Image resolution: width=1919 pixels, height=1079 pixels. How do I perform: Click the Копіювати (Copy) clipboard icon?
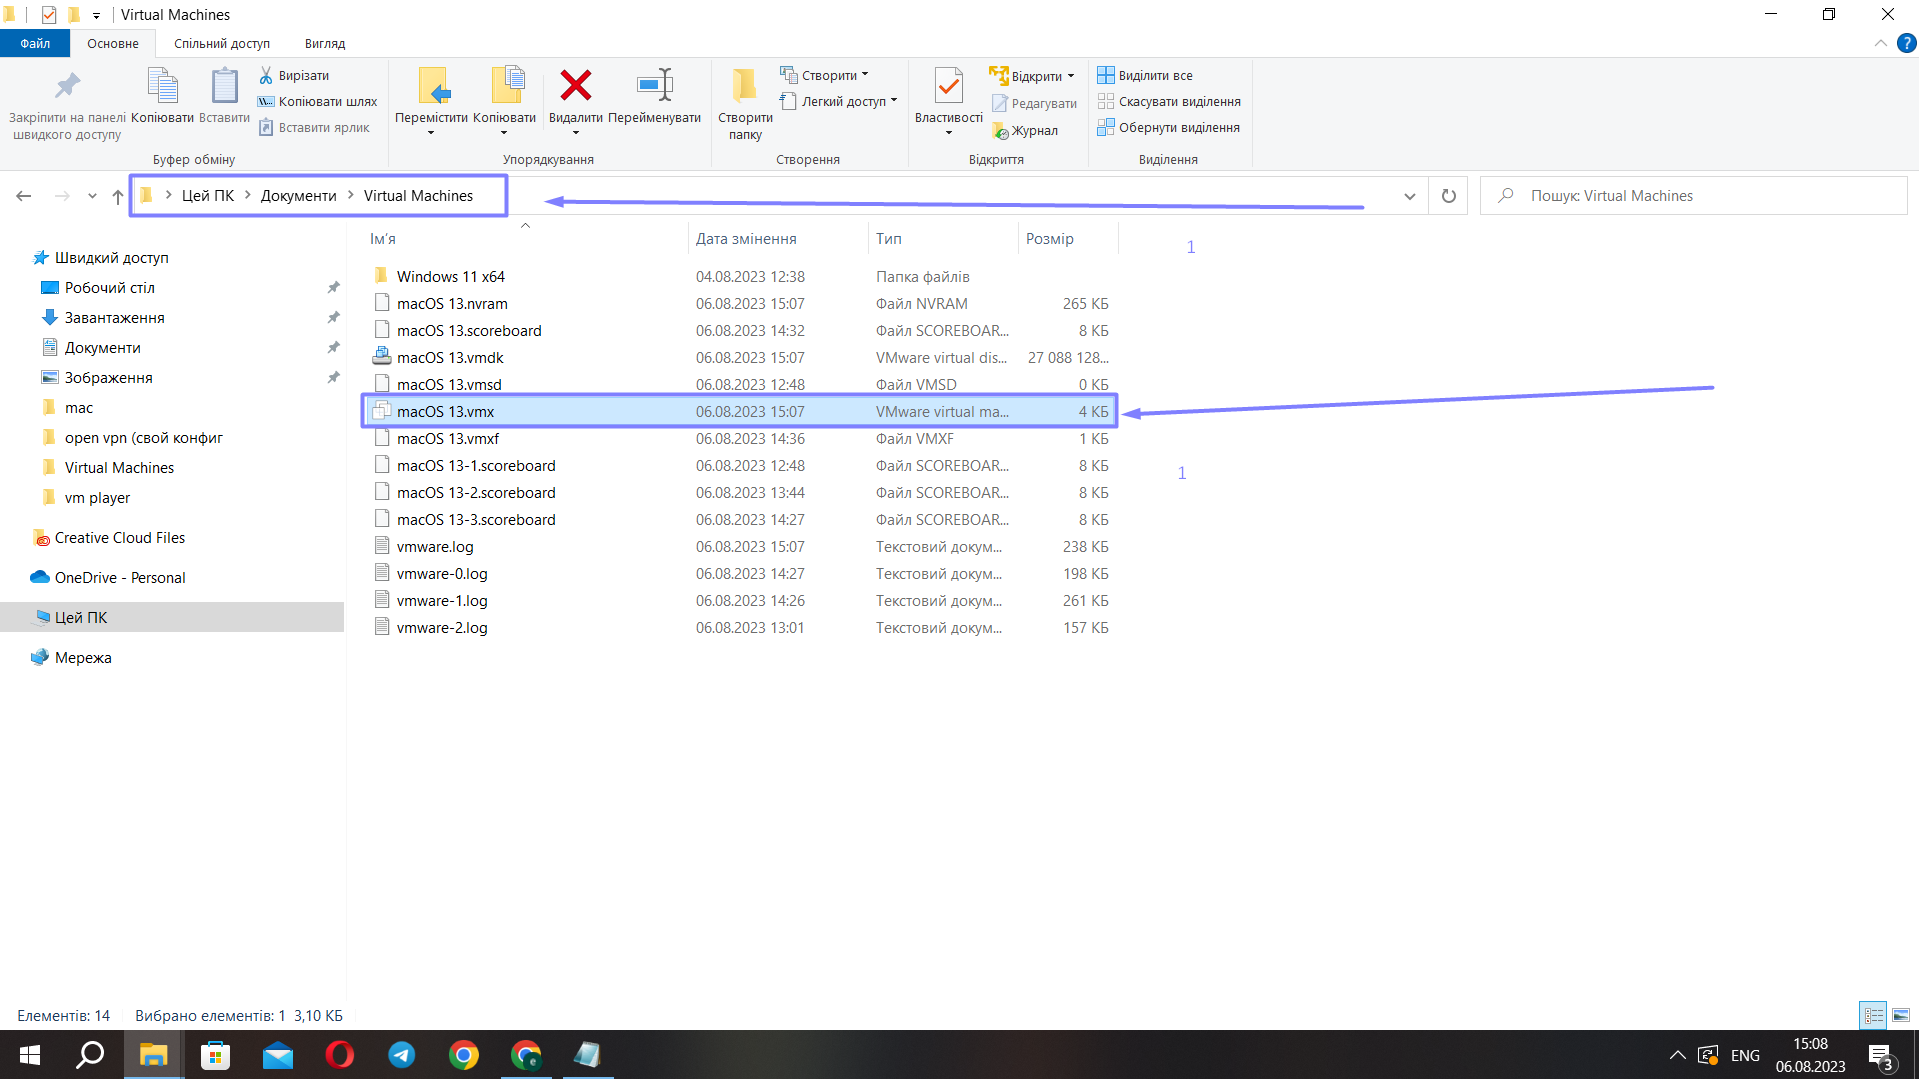click(162, 86)
